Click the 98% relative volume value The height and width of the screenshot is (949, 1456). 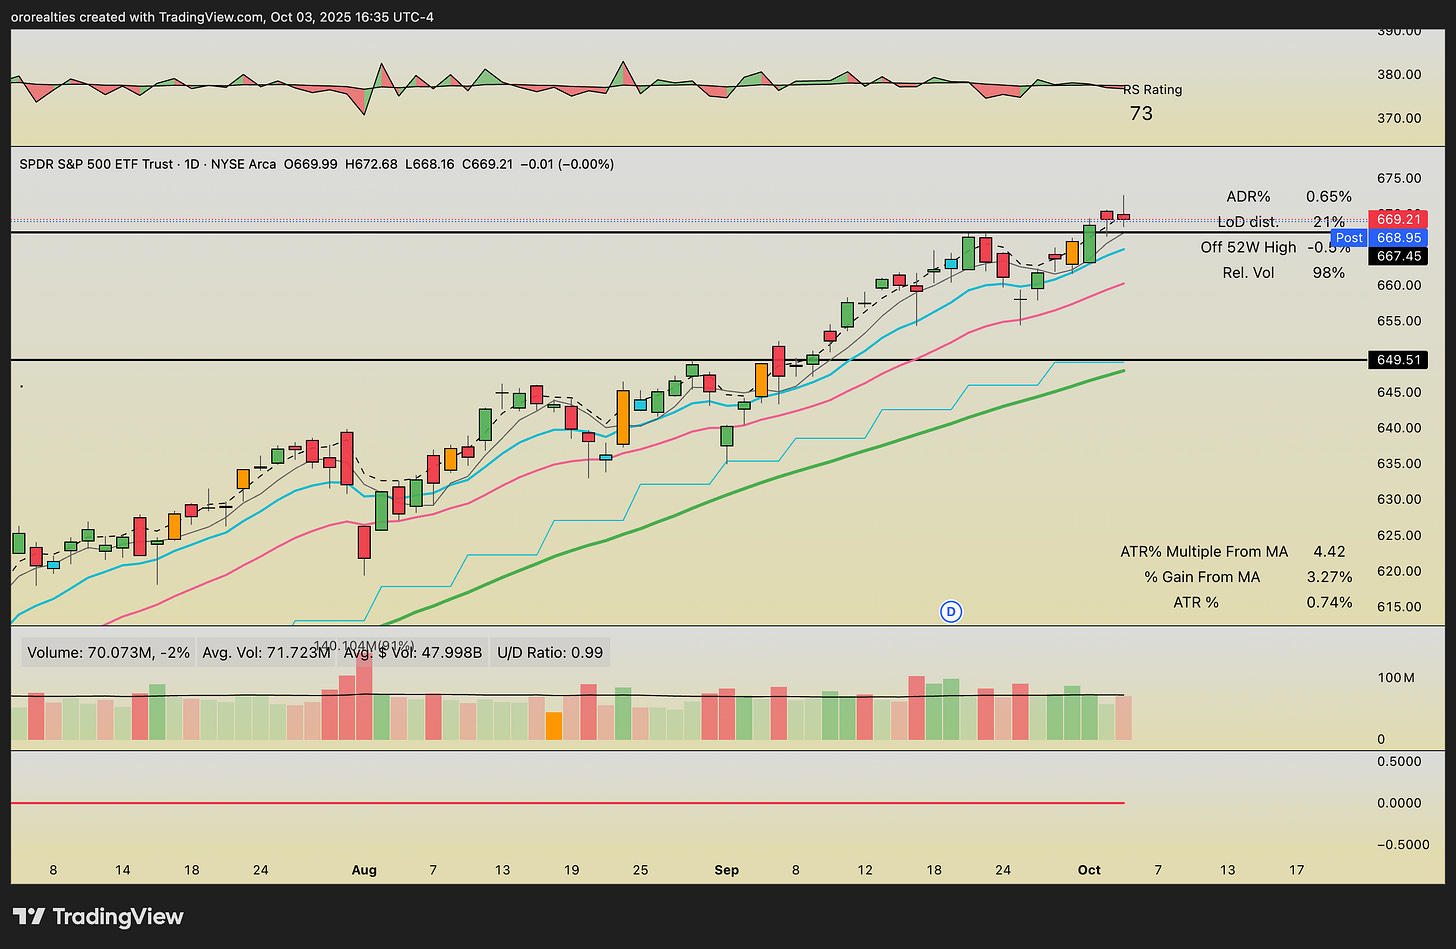(1329, 272)
